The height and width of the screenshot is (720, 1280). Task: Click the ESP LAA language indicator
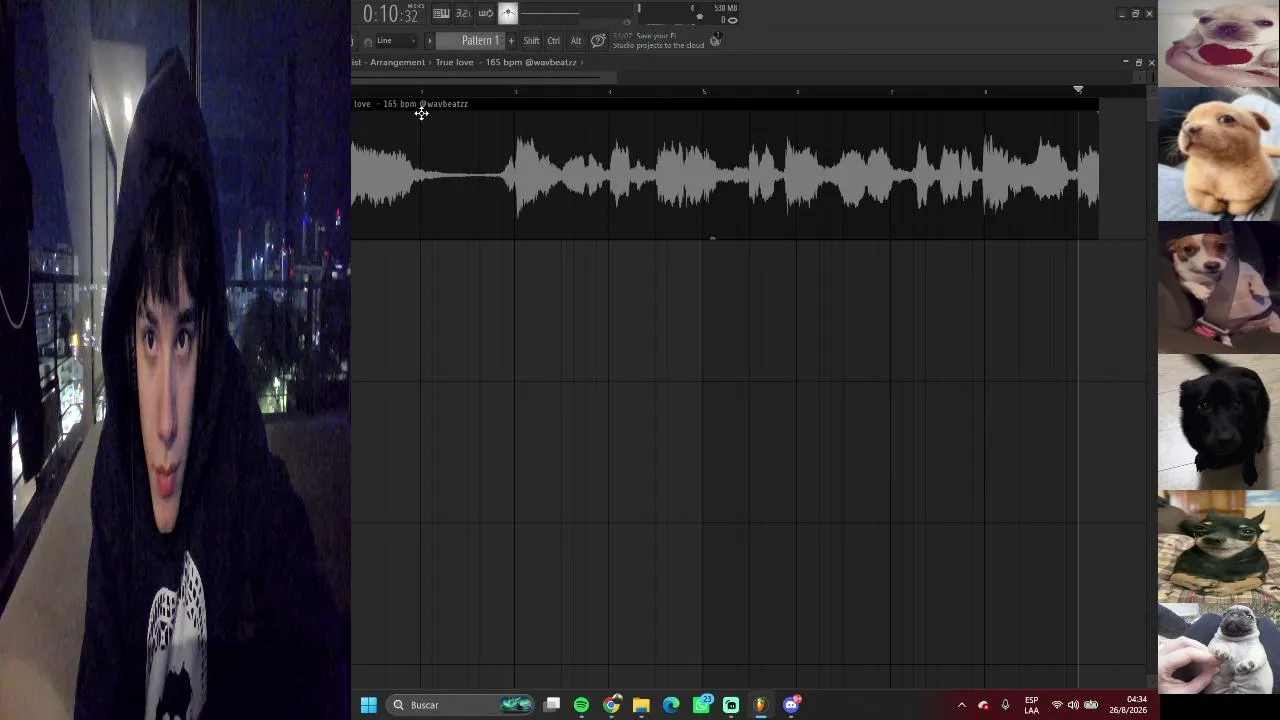click(1031, 705)
